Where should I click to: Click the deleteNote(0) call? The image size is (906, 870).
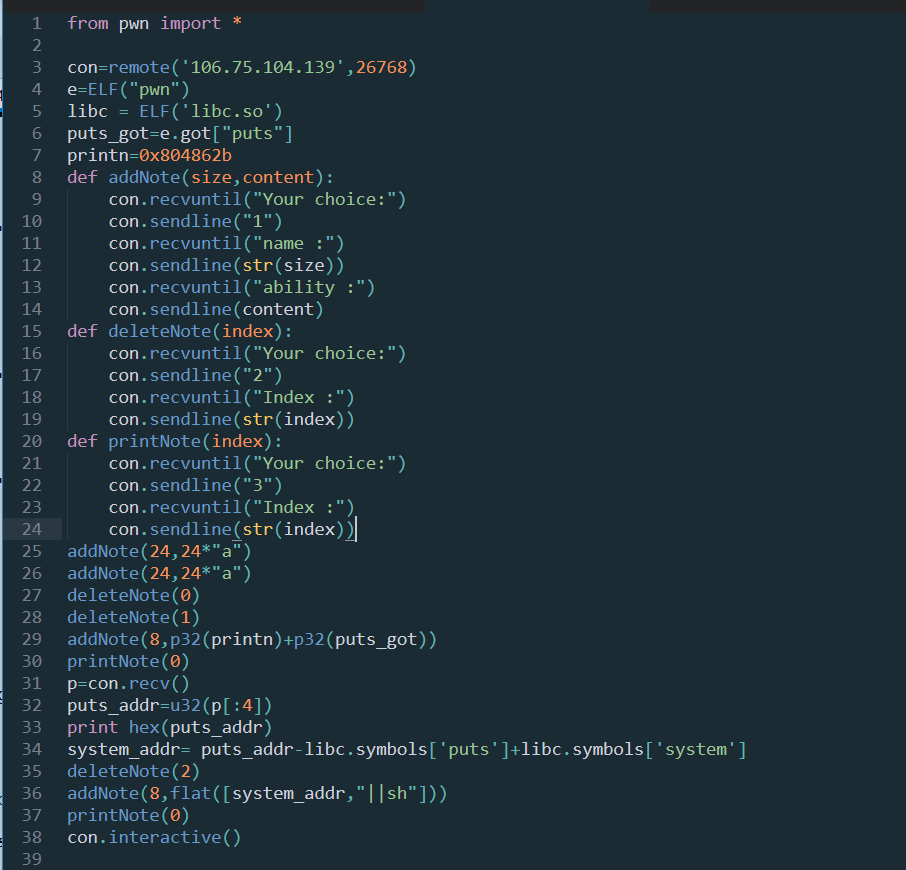133,596
